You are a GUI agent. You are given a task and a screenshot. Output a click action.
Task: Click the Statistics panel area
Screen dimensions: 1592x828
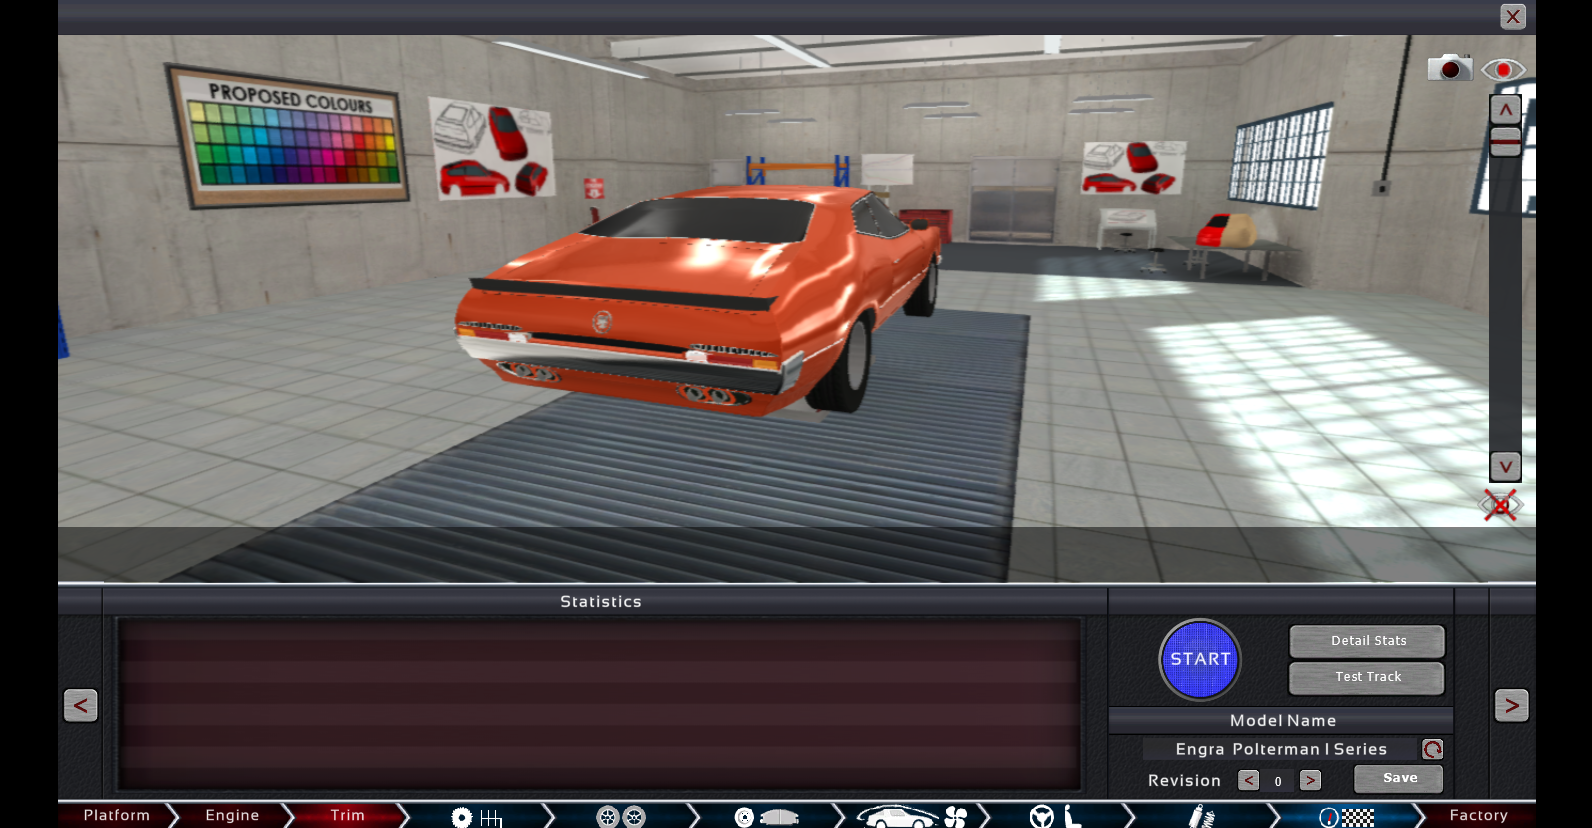pos(600,704)
